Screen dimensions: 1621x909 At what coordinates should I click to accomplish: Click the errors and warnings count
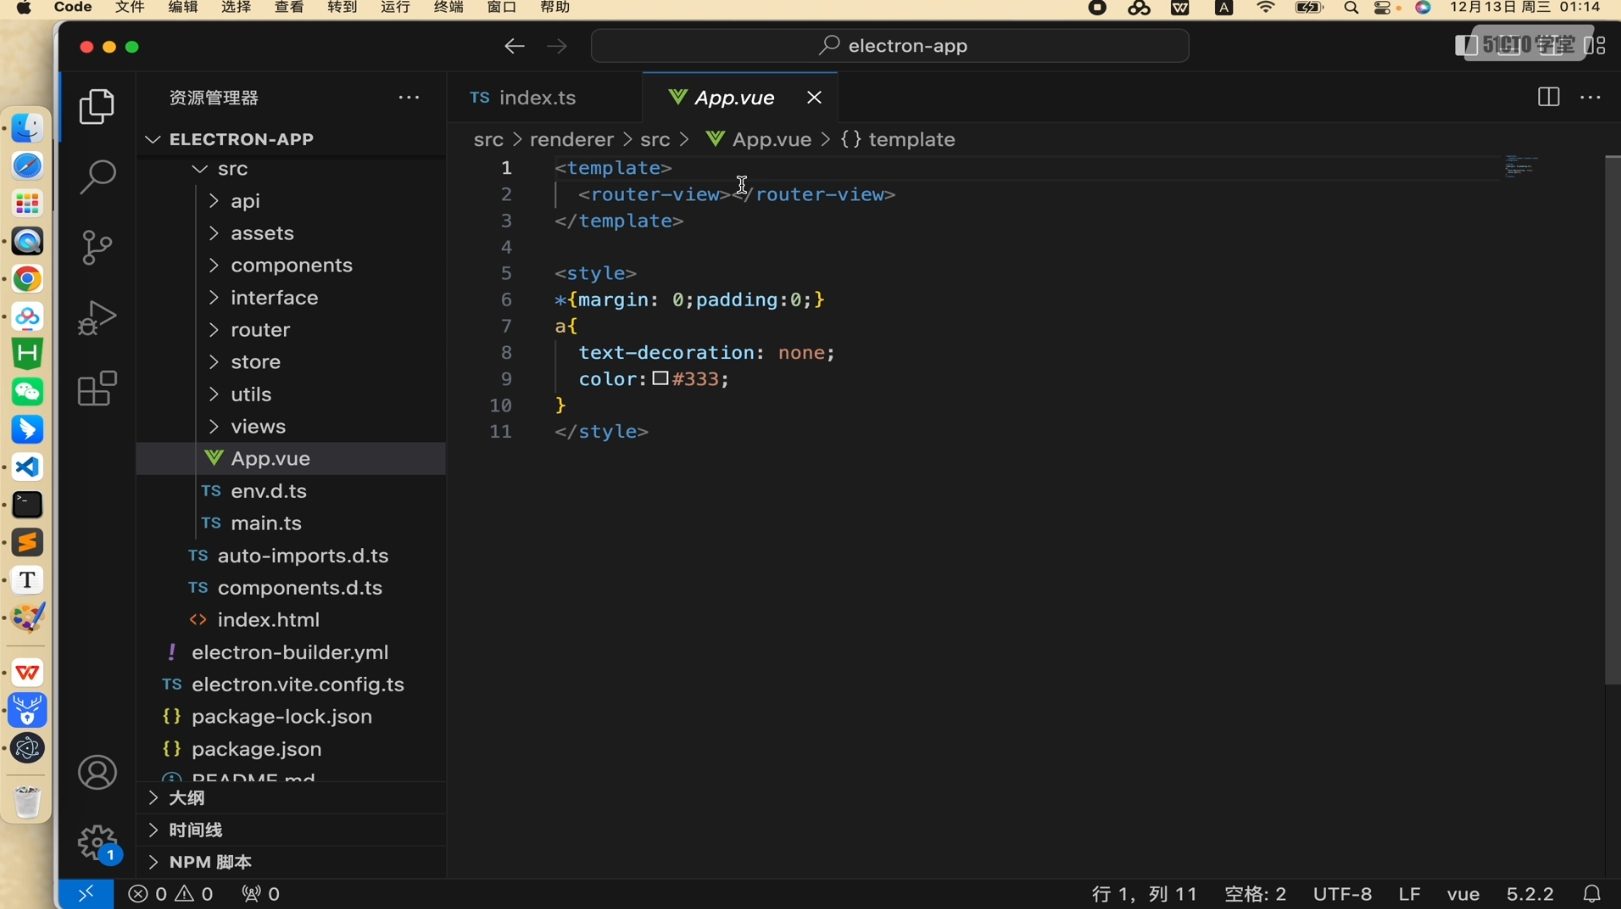tap(171, 894)
